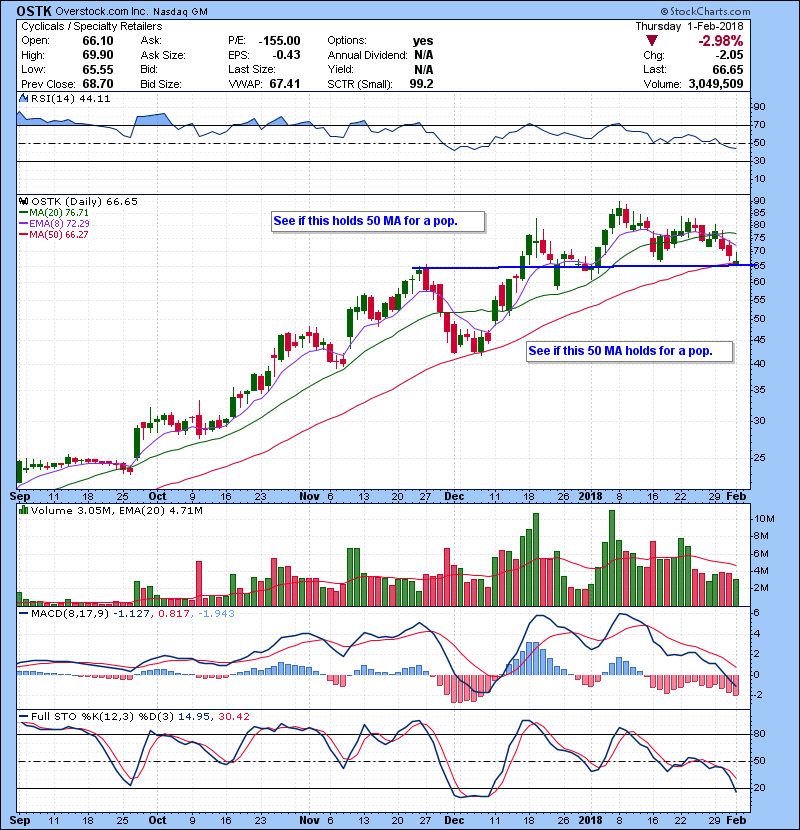800x830 pixels.
Task: Click the Overstock.com Inc. company name
Action: [x=102, y=12]
